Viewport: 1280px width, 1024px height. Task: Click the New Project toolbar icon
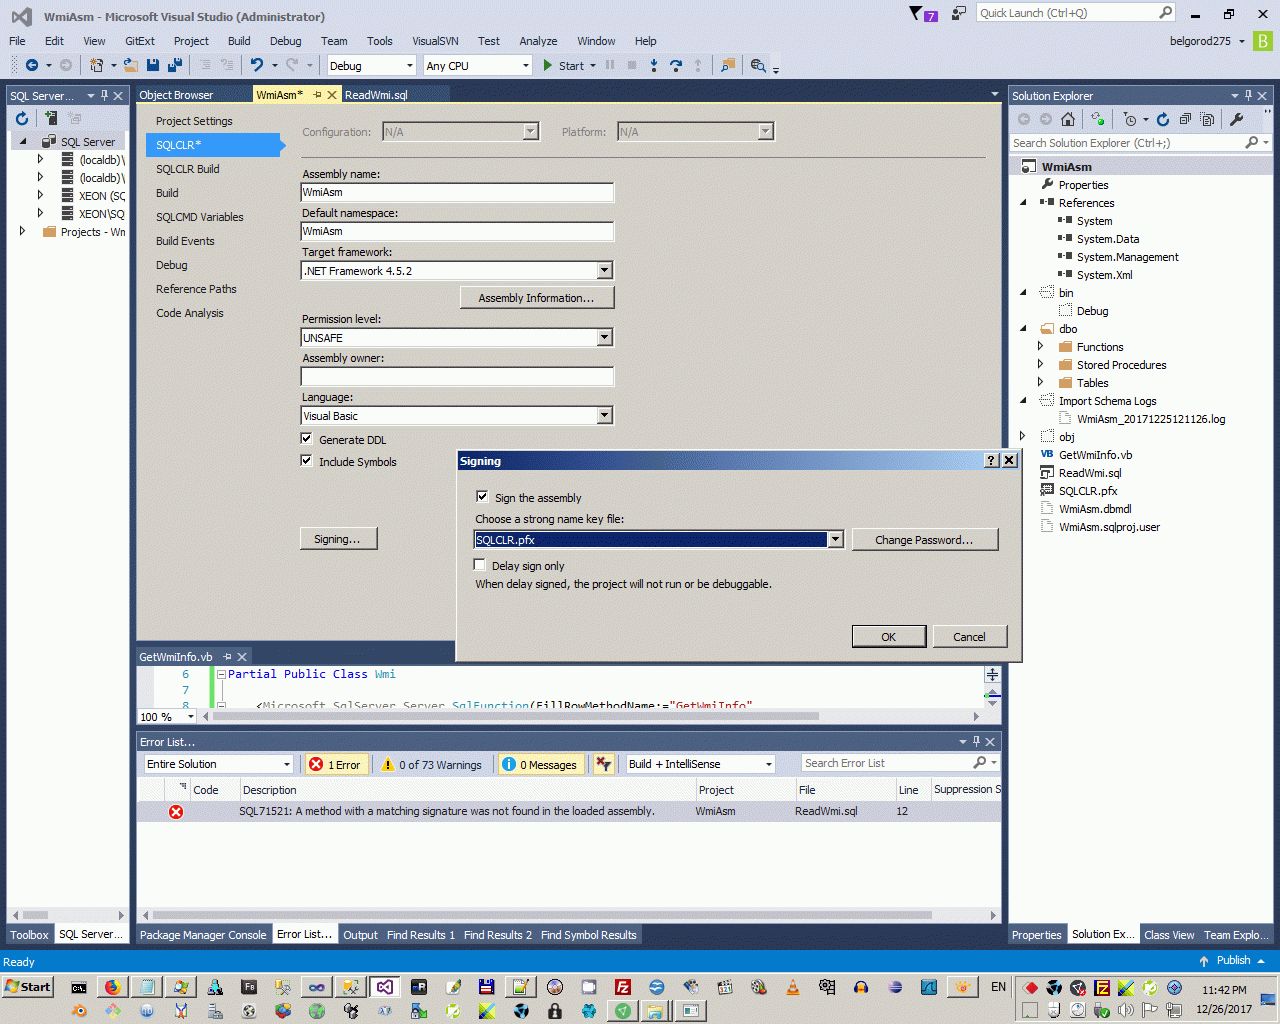(97, 66)
